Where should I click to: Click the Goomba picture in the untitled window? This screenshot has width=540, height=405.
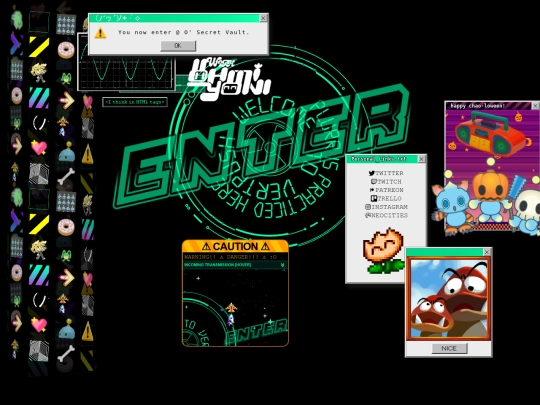[449, 299]
